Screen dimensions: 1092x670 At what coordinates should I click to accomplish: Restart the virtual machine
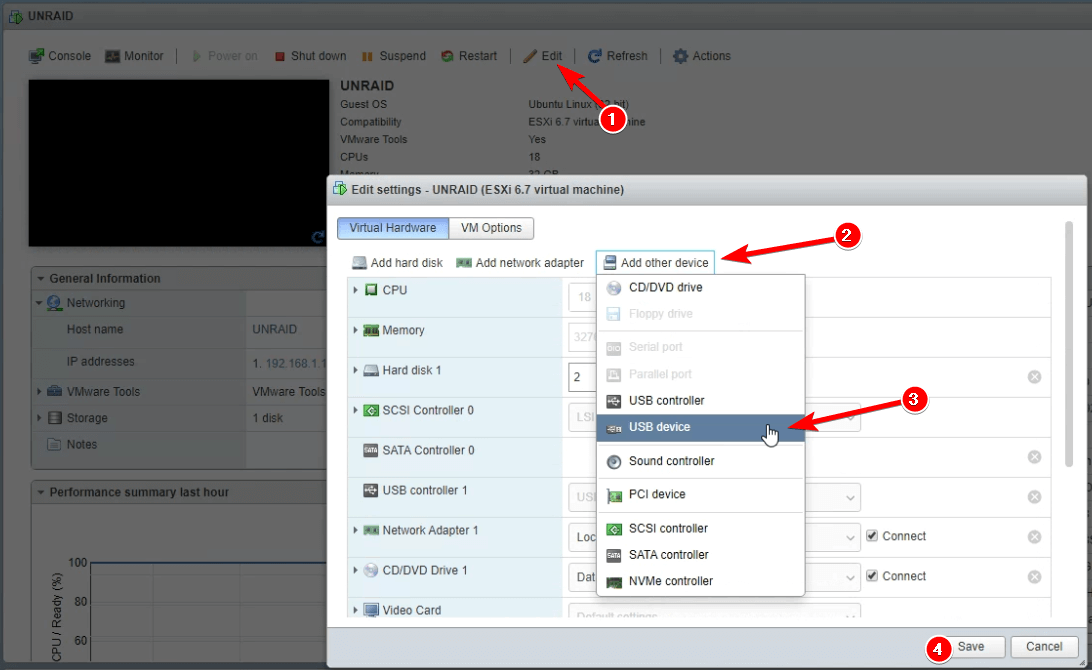[x=469, y=56]
